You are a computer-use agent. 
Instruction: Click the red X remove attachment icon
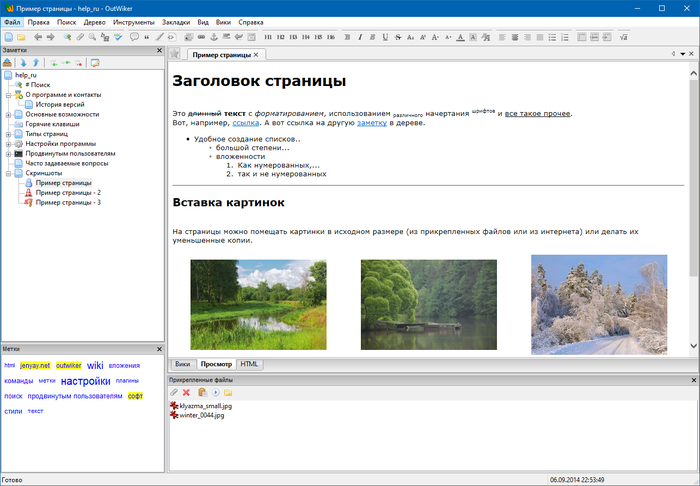pyautogui.click(x=186, y=392)
